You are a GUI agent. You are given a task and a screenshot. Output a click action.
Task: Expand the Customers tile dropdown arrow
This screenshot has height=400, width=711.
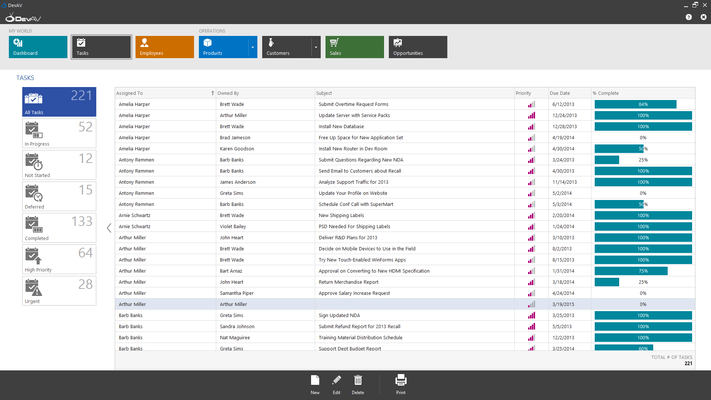click(316, 47)
